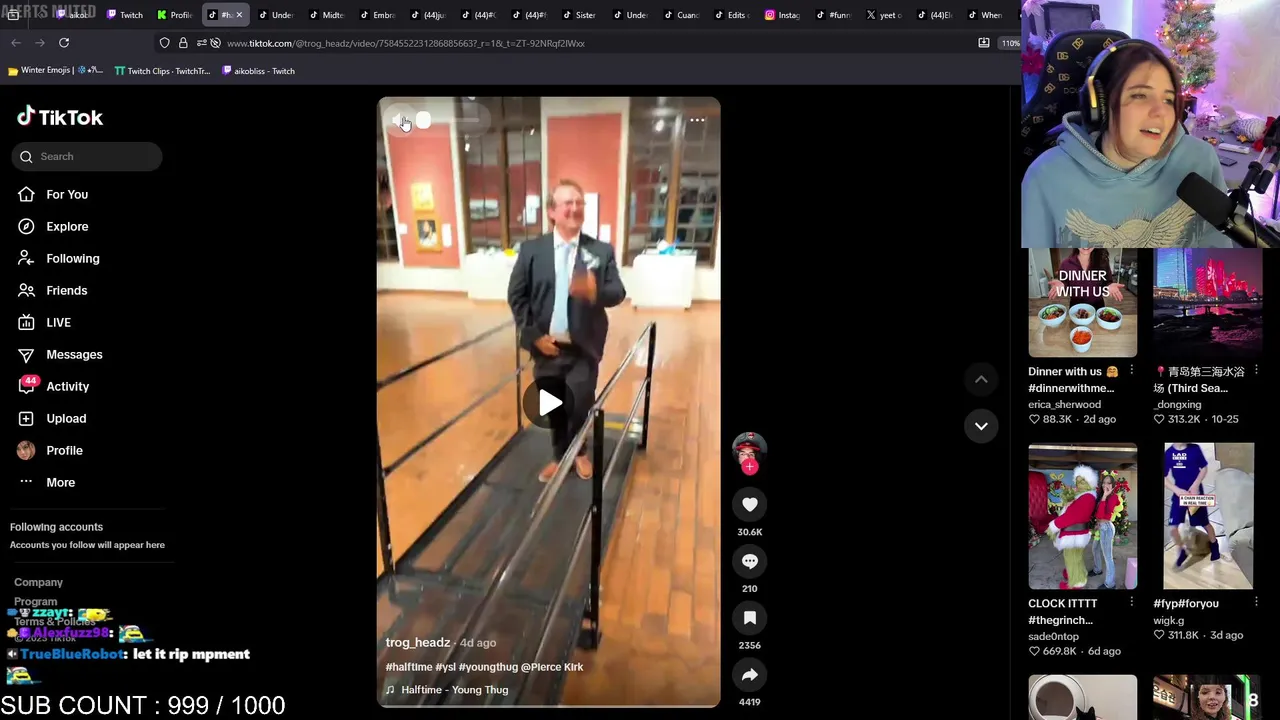Open trog_headz profile link
Viewport: 1280px width, 720px height.
(418, 643)
